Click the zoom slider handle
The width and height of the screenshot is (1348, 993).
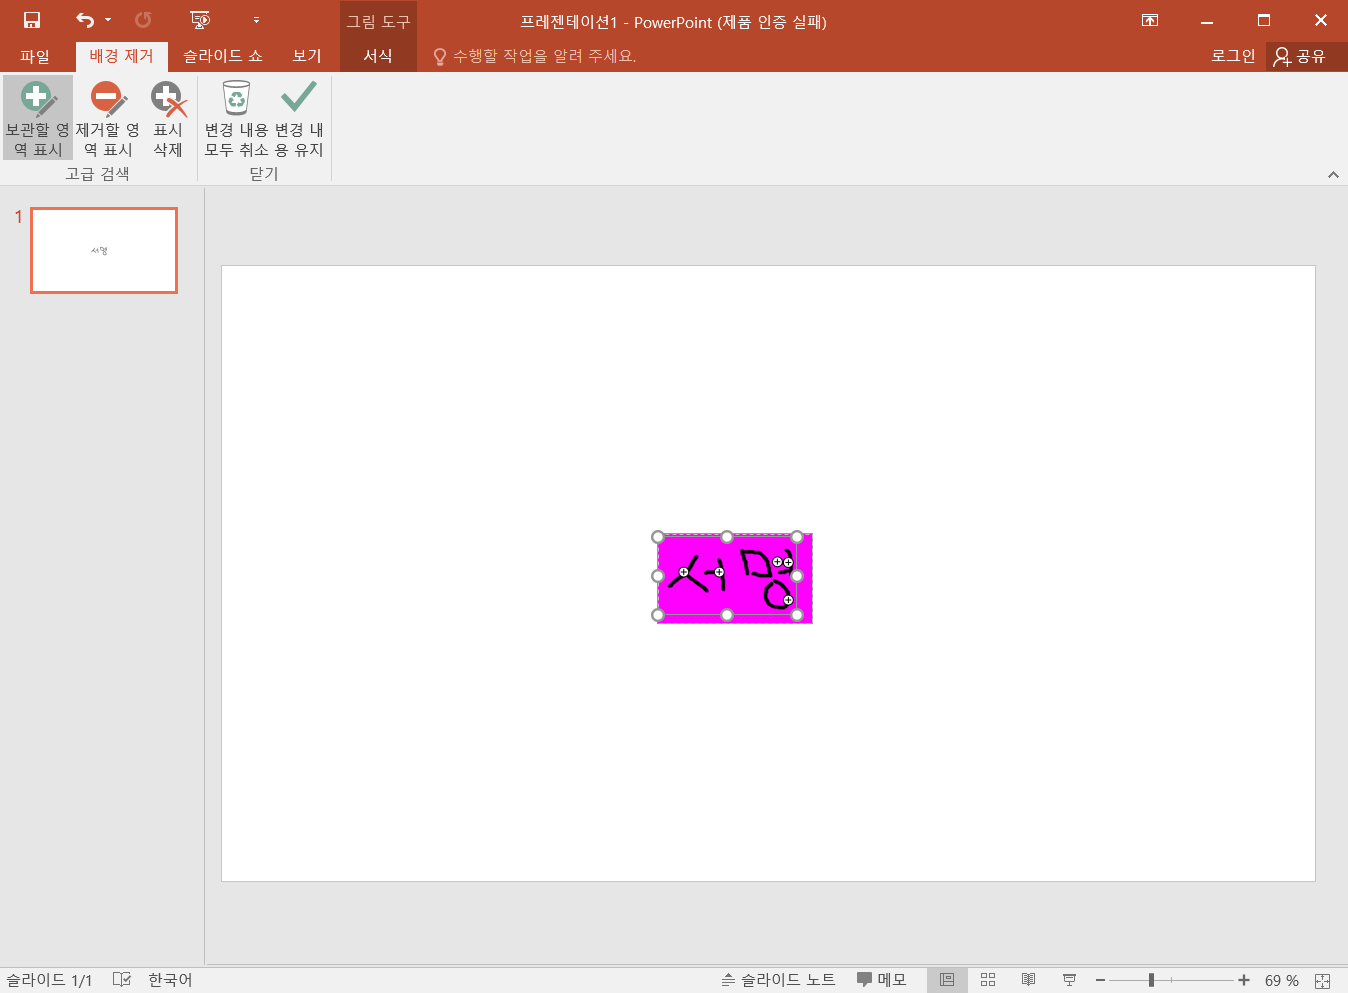pos(1151,980)
